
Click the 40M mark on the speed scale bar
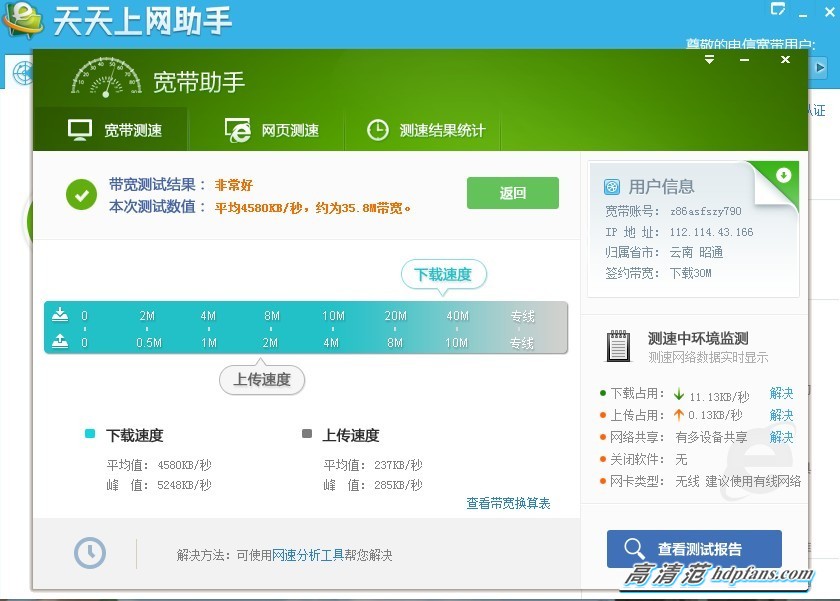[x=457, y=314]
